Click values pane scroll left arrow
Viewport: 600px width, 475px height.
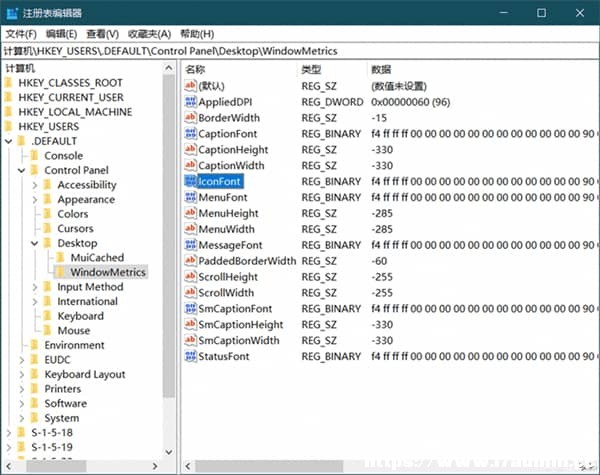tap(188, 466)
